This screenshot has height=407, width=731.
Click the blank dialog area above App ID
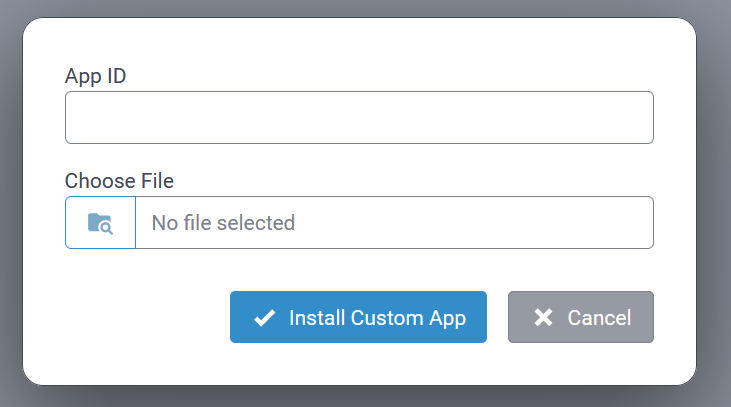coord(359,42)
